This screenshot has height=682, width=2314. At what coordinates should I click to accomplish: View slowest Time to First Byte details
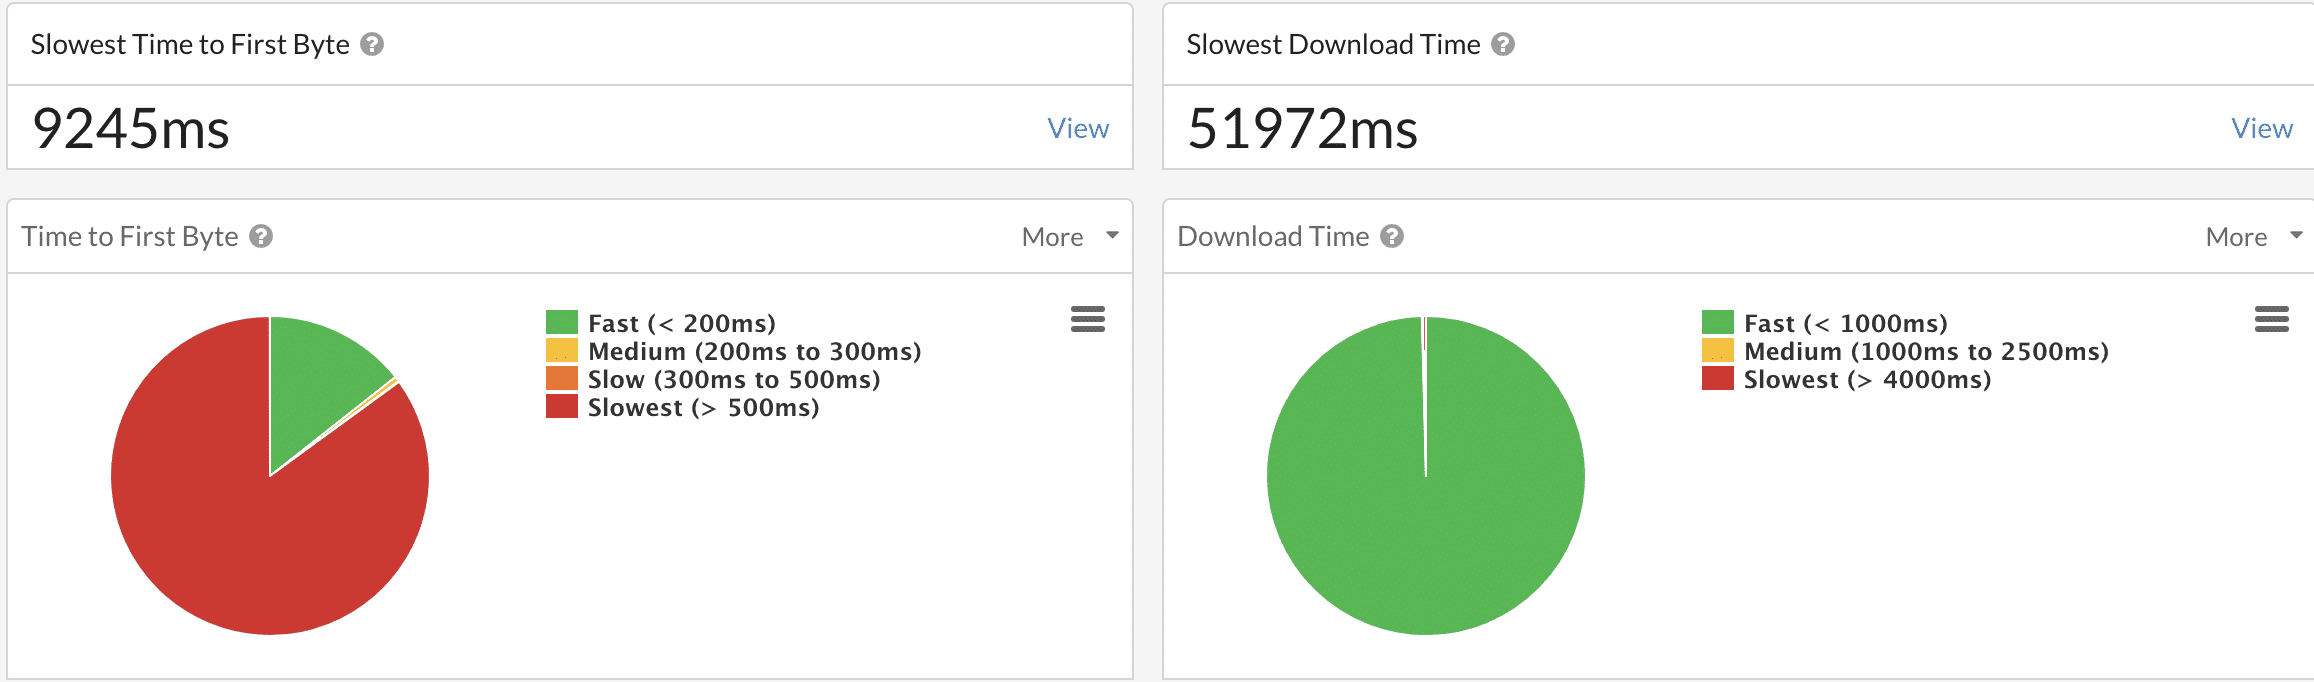(1078, 128)
